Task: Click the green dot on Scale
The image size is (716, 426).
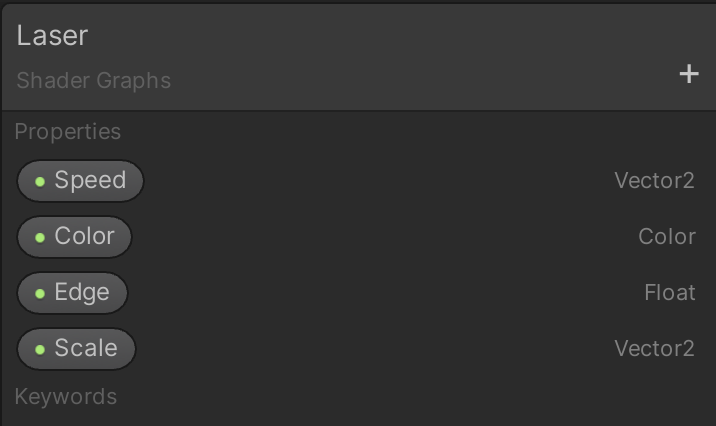Action: [x=40, y=350]
